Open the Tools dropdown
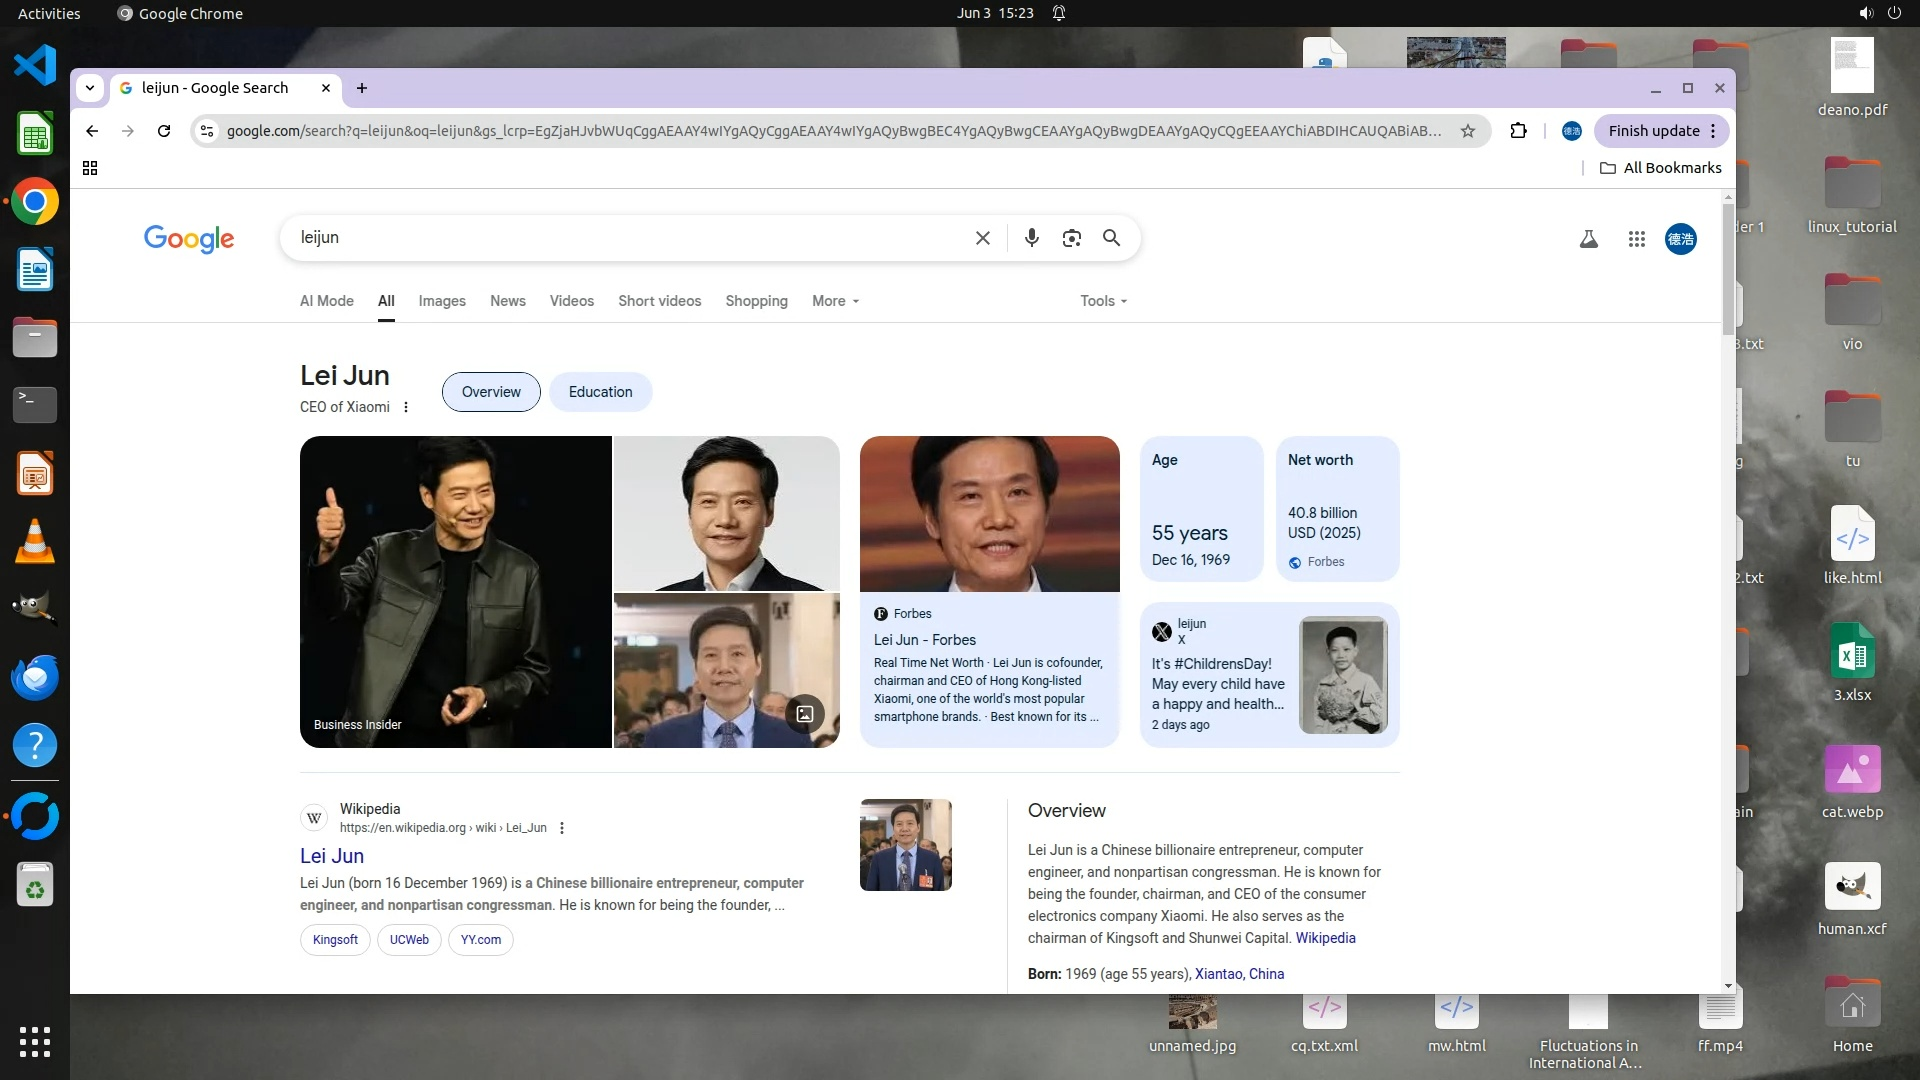This screenshot has width=1920, height=1080. [x=1103, y=301]
